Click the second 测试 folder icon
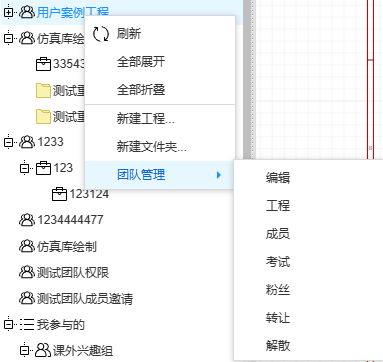Image resolution: width=383 pixels, height=362 pixels. pos(43,116)
